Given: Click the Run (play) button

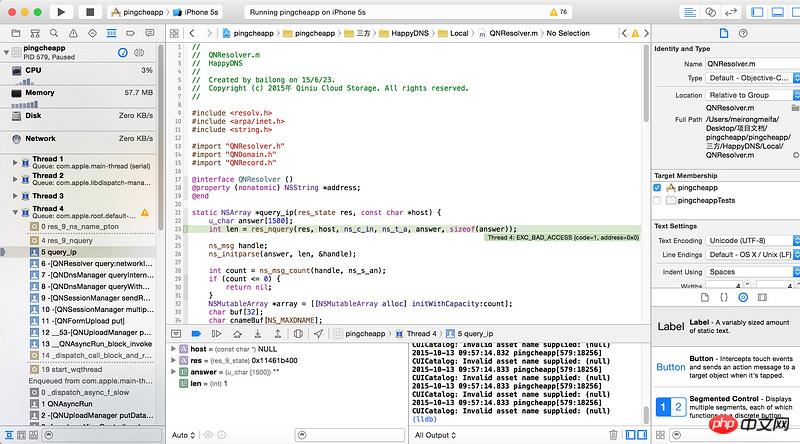Looking at the screenshot, I should click(61, 12).
